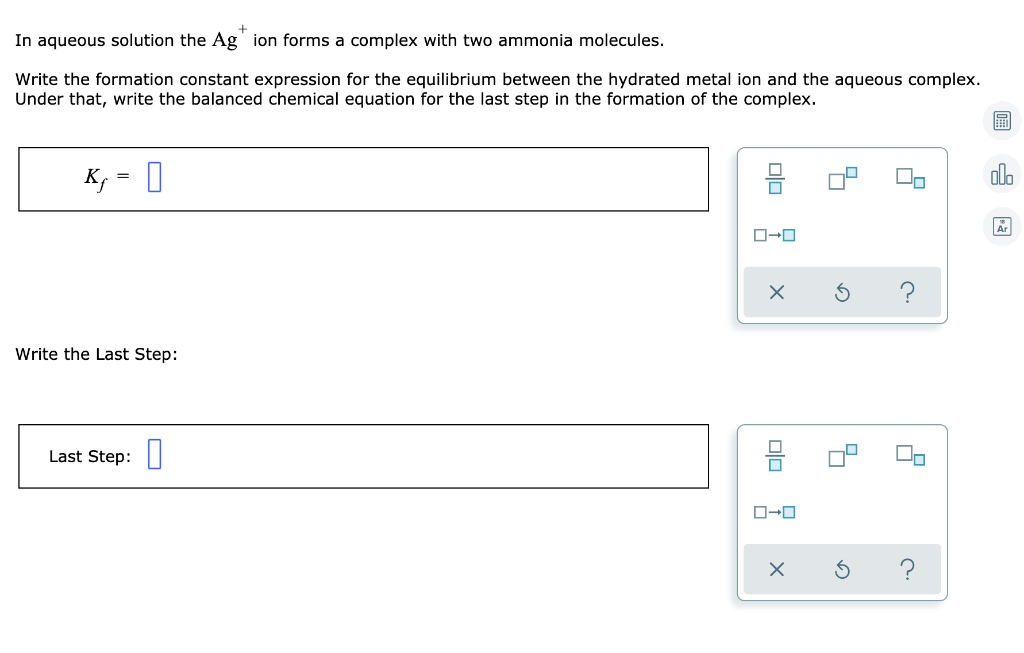Add a superscript in the Last Step palette
The height and width of the screenshot is (653, 1024).
(841, 457)
